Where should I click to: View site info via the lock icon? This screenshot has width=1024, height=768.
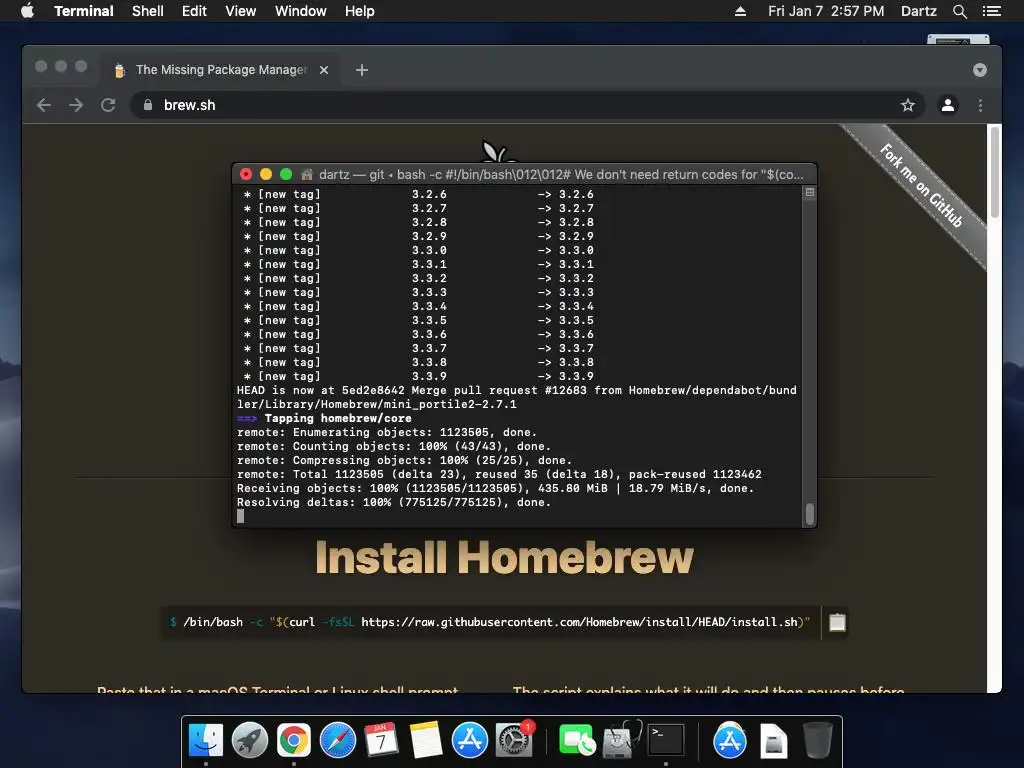click(148, 105)
